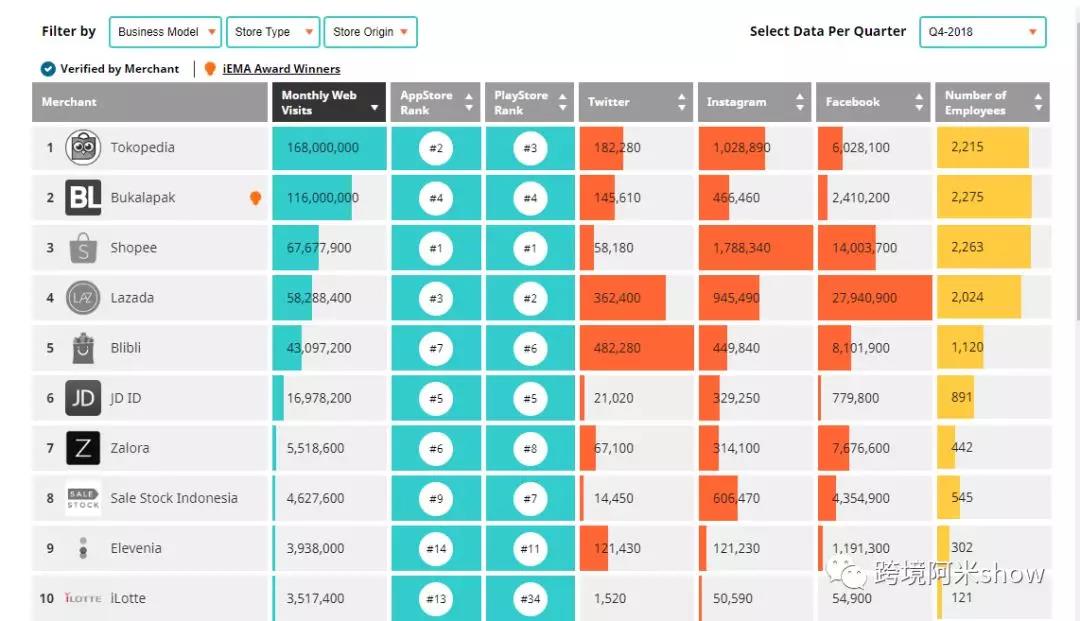Screen dimensions: 1080x621
Task: Click Lazada's orange Facebook bar
Action: click(x=874, y=298)
